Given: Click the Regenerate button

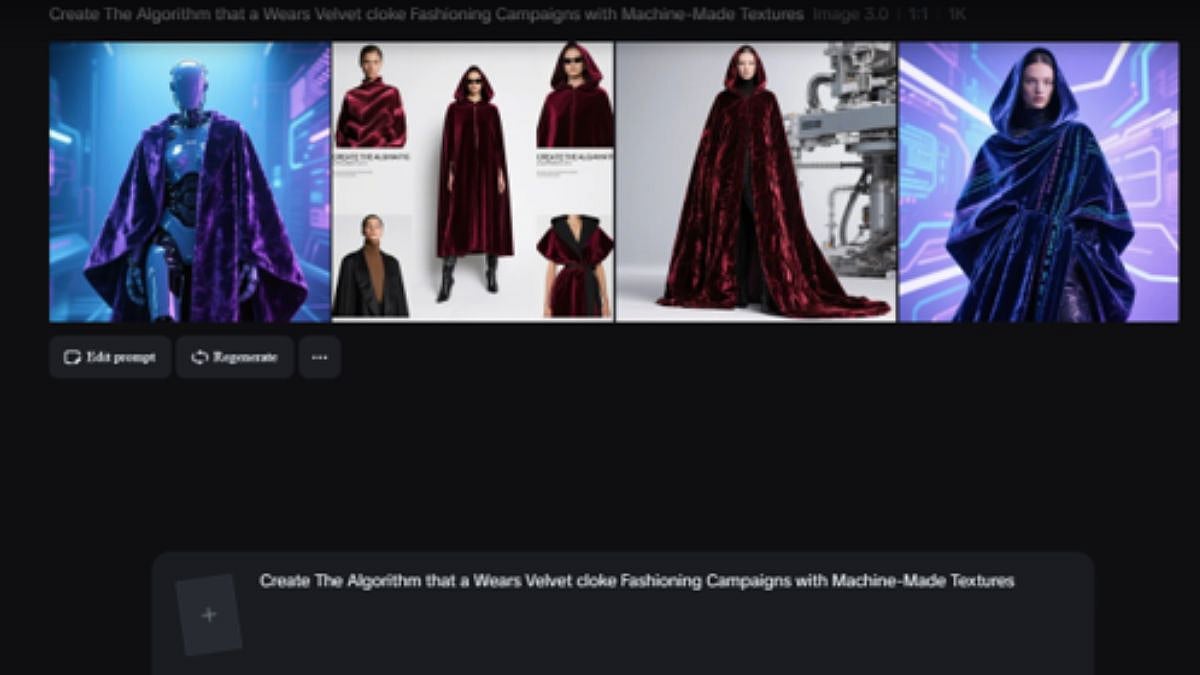Looking at the screenshot, I should tap(234, 357).
